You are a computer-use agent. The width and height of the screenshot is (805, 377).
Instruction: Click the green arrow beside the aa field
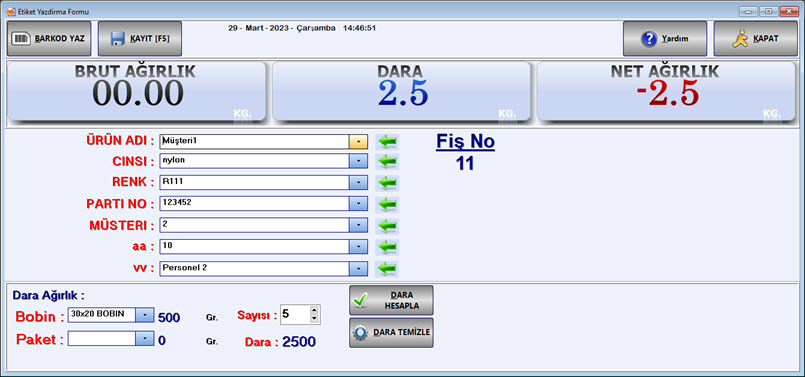(x=387, y=247)
